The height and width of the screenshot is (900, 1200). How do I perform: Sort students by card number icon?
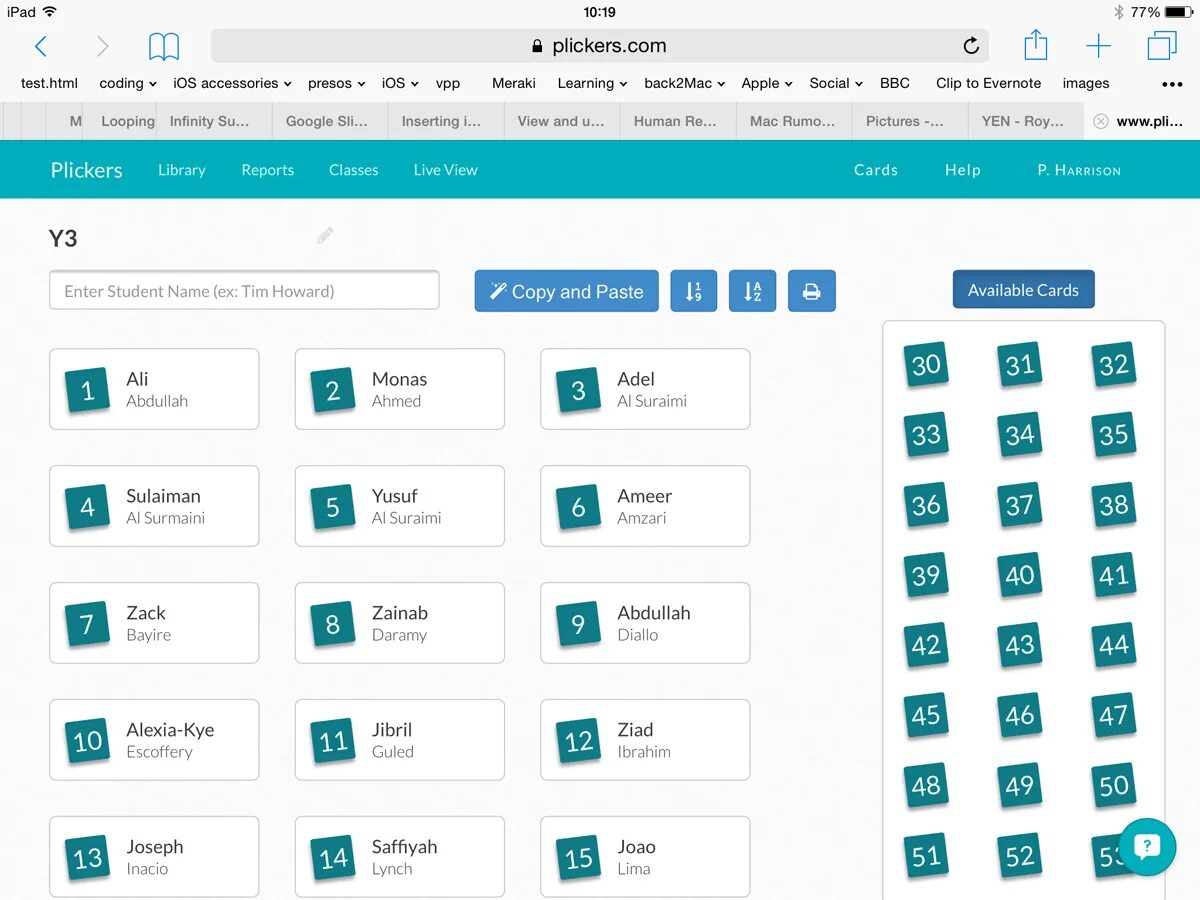pyautogui.click(x=693, y=291)
